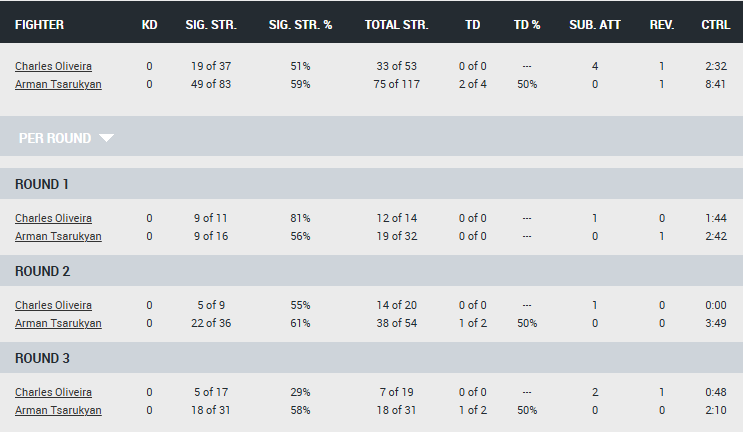
Task: Click the FIGHTER column header
Action: (39, 25)
